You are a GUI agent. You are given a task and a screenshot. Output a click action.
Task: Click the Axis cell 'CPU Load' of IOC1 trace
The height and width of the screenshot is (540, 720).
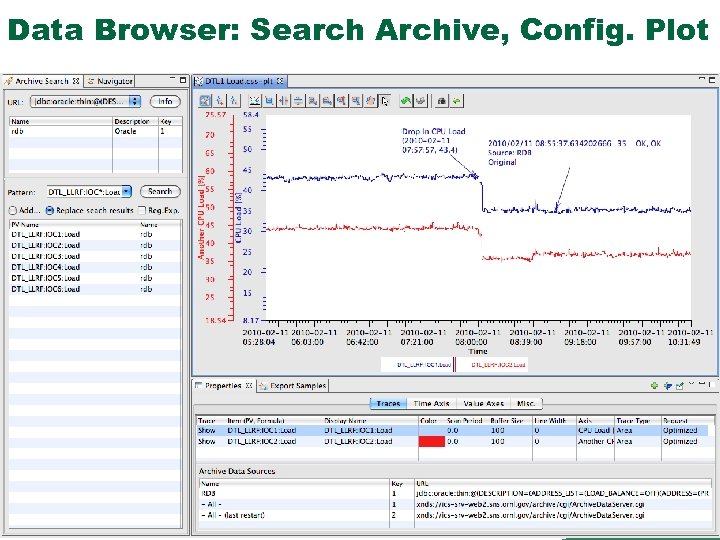pyautogui.click(x=596, y=430)
